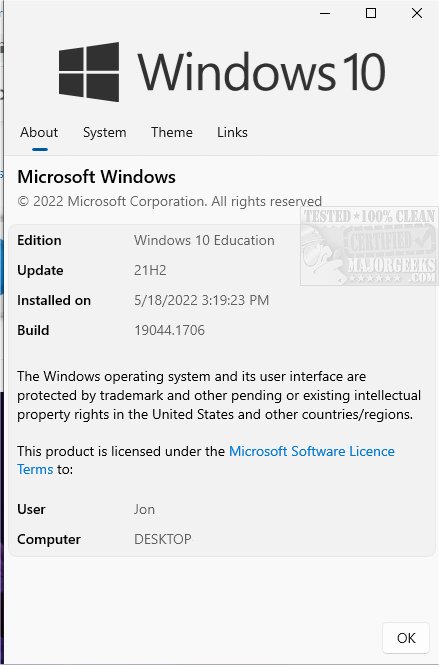Click the Update label
The width and height of the screenshot is (439, 665).
[40, 271]
